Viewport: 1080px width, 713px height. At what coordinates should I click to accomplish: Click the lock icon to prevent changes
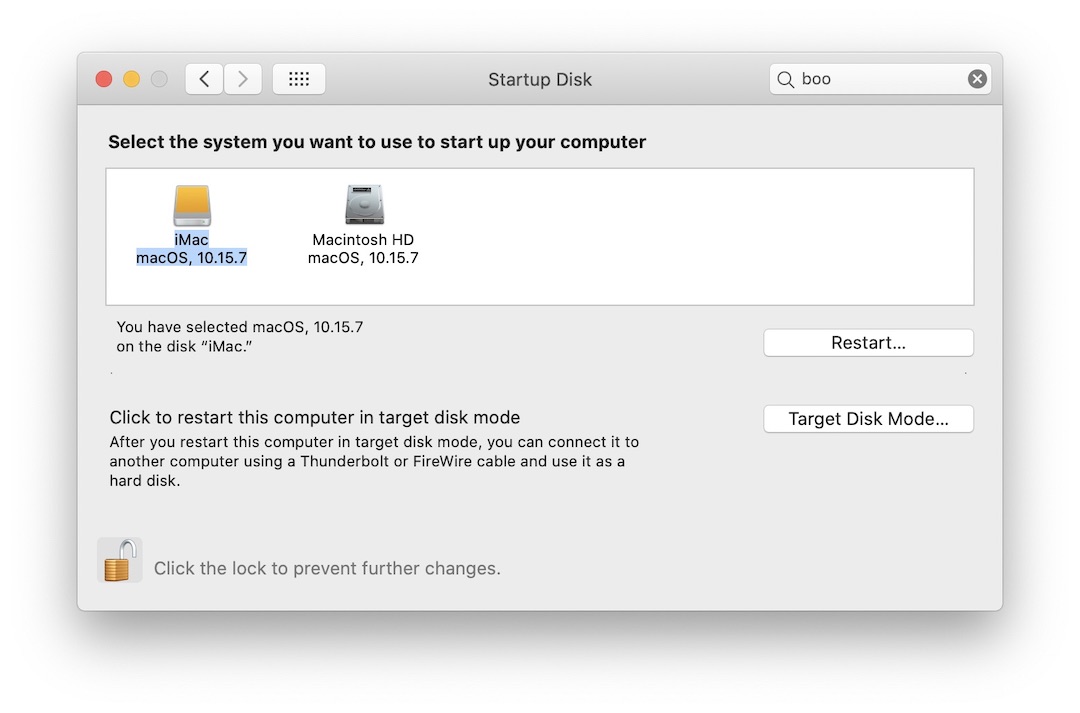[x=120, y=560]
